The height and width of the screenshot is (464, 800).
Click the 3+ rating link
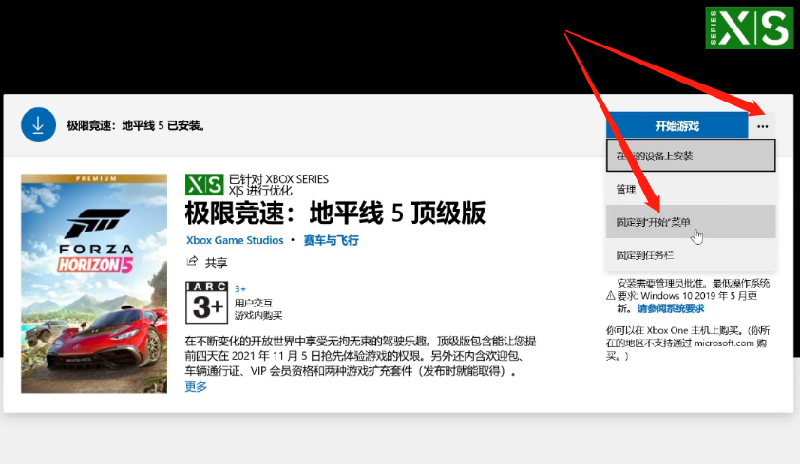(240, 289)
